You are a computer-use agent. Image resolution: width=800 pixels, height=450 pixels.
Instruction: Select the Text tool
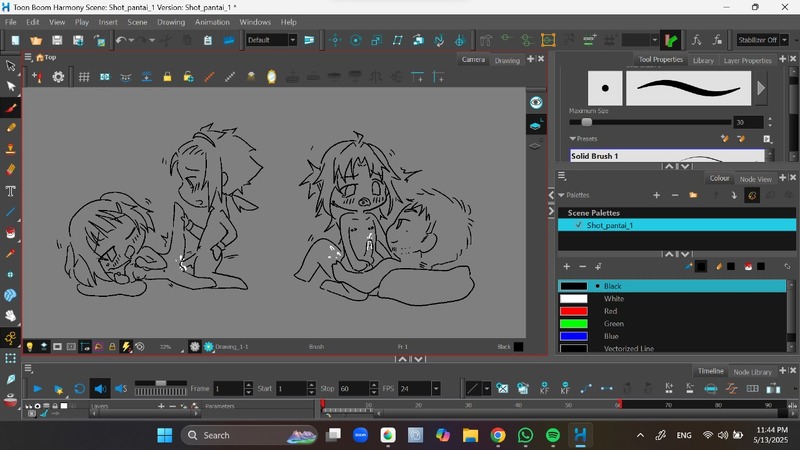click(11, 191)
